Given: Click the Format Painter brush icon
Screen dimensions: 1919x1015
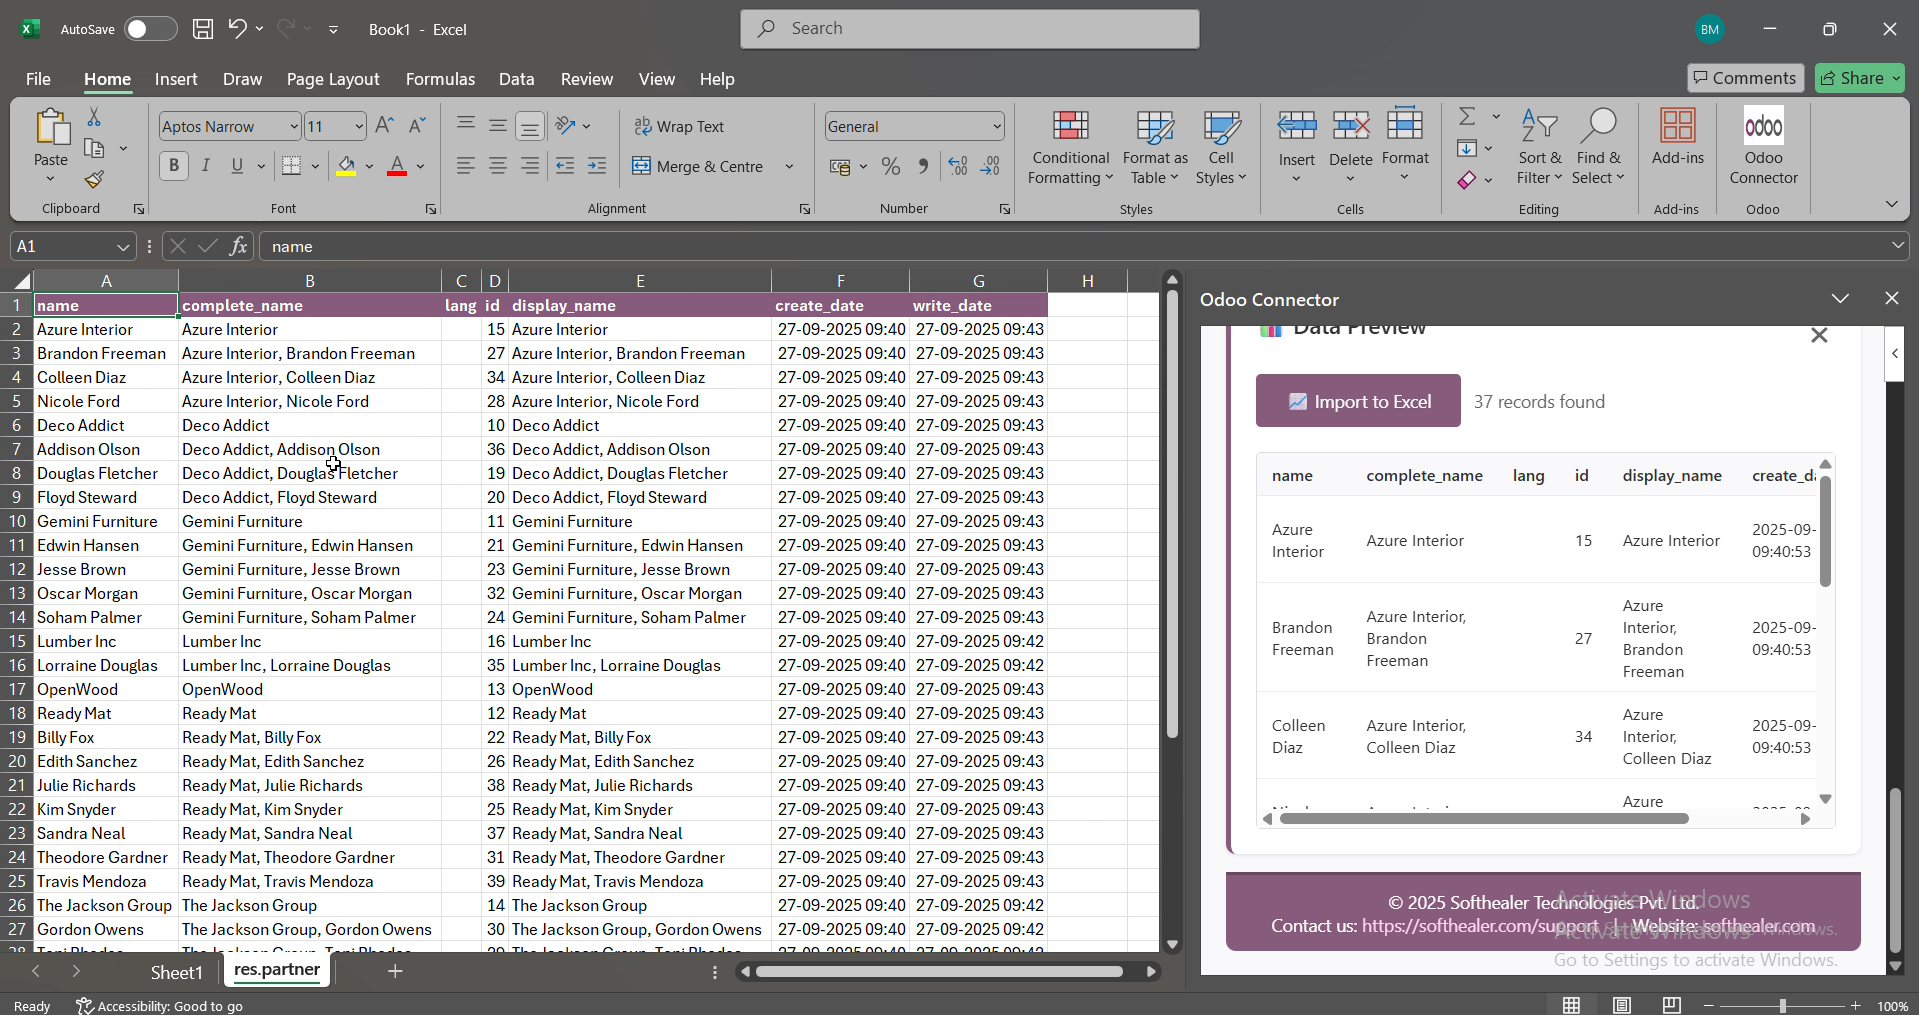Looking at the screenshot, I should (x=94, y=180).
